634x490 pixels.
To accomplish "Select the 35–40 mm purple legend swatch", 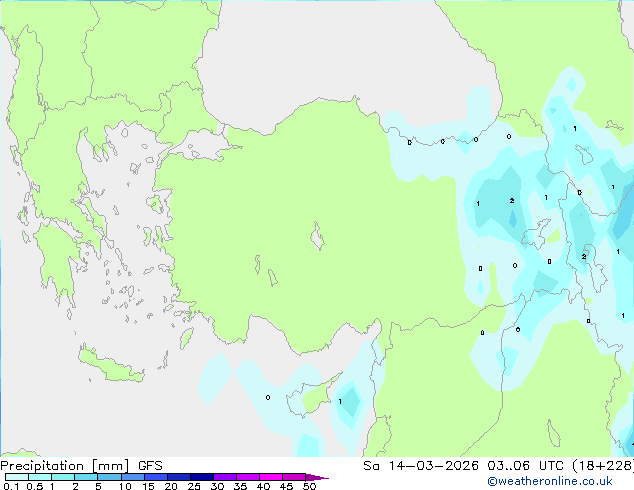I will click(x=248, y=477).
